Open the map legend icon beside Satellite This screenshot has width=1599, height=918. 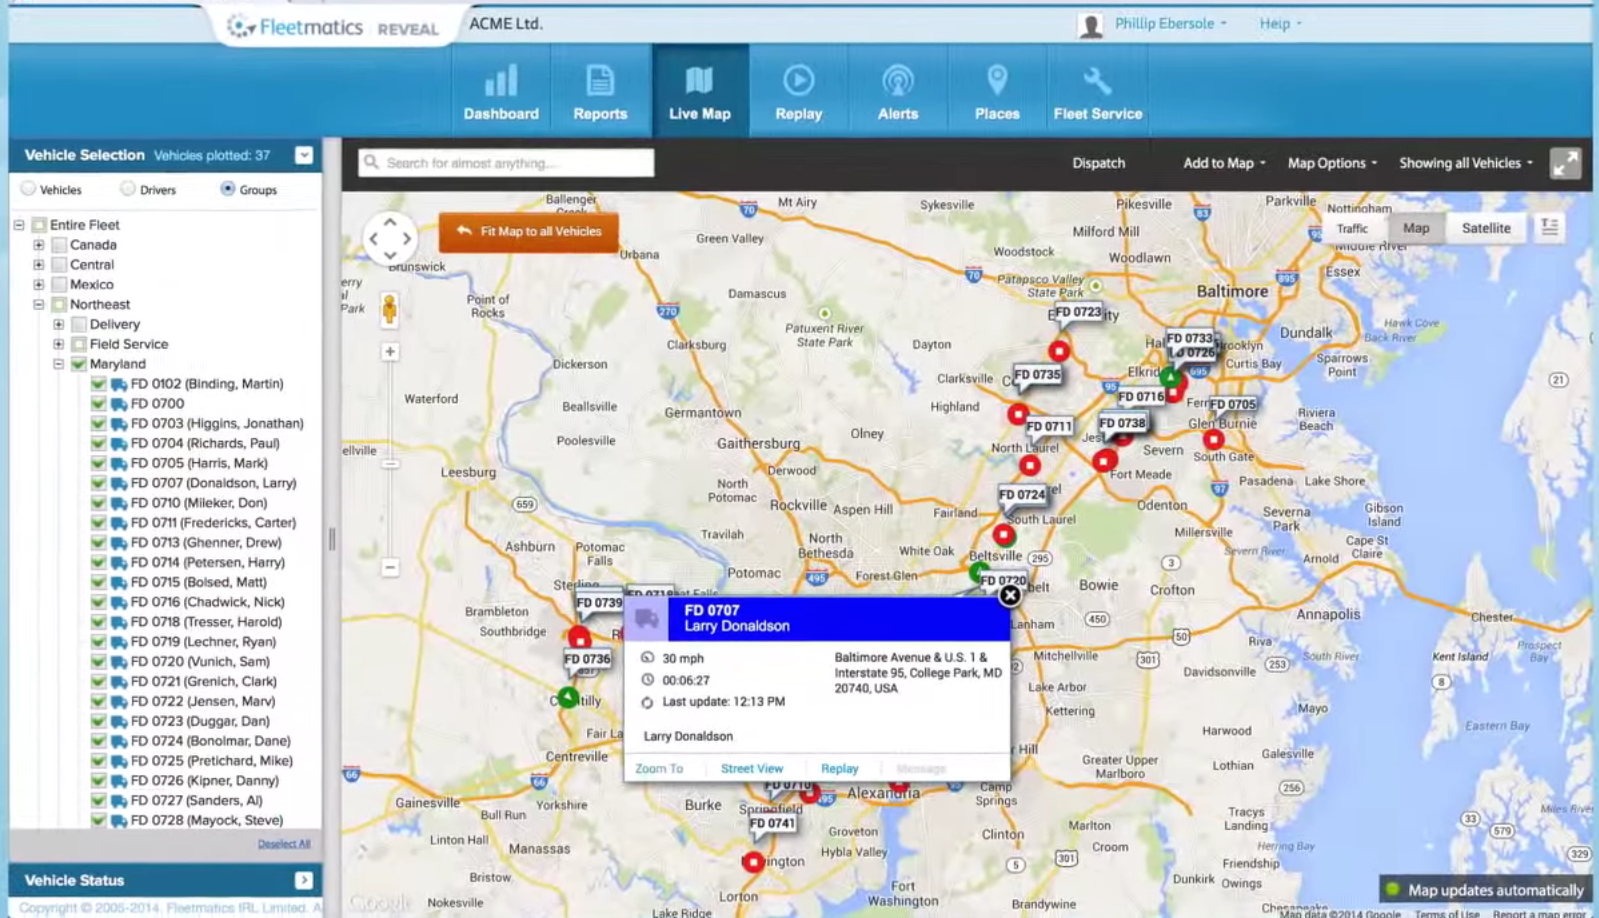[1549, 228]
